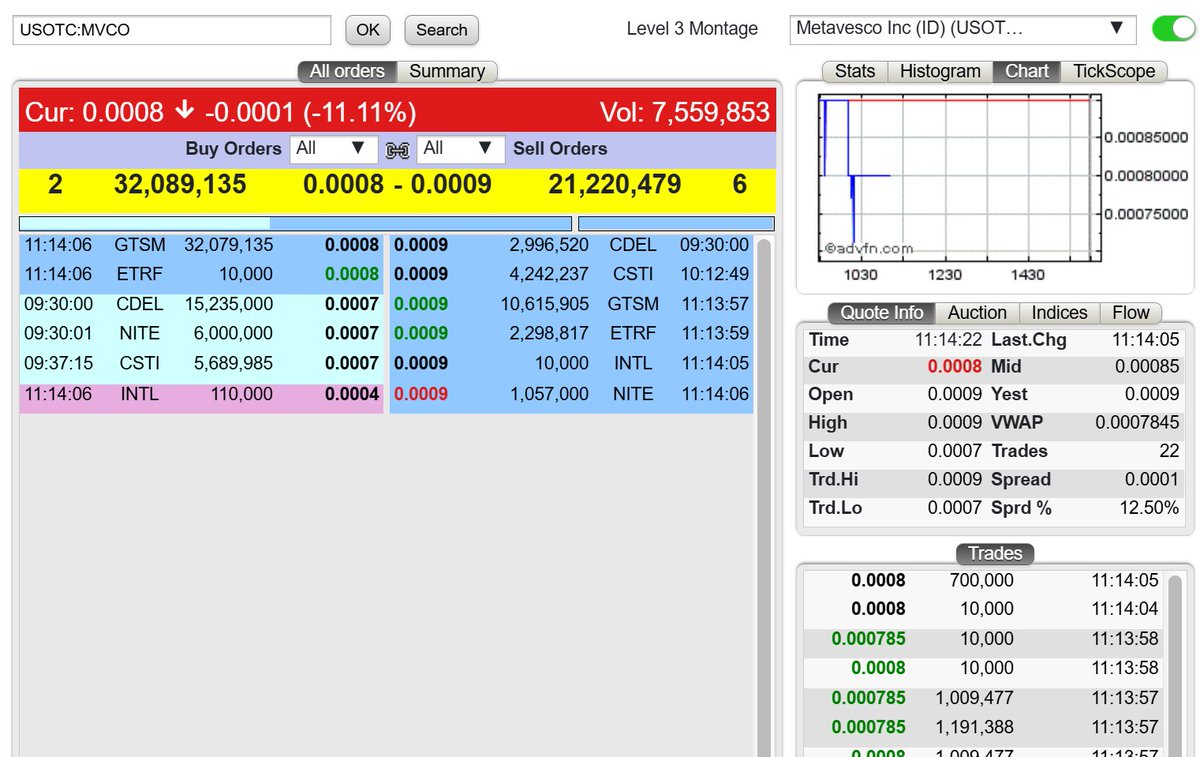Select the GTSM ask of 10,615,905
The height and width of the screenshot is (757, 1200).
pos(571,304)
